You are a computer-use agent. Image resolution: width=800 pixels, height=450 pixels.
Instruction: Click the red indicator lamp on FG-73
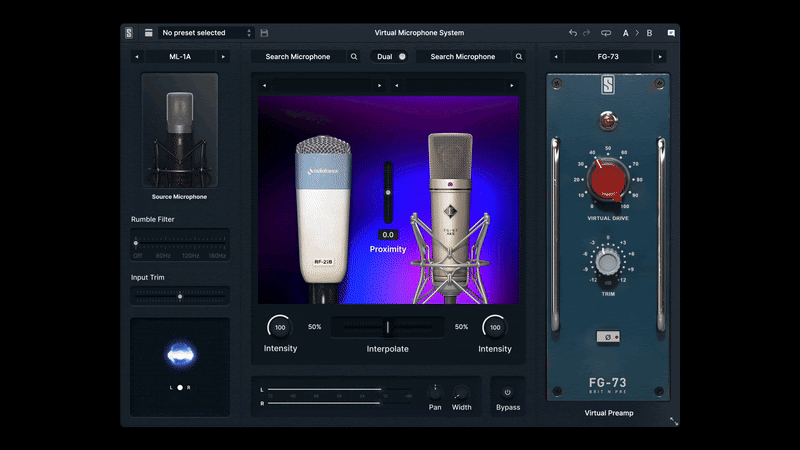pos(608,121)
